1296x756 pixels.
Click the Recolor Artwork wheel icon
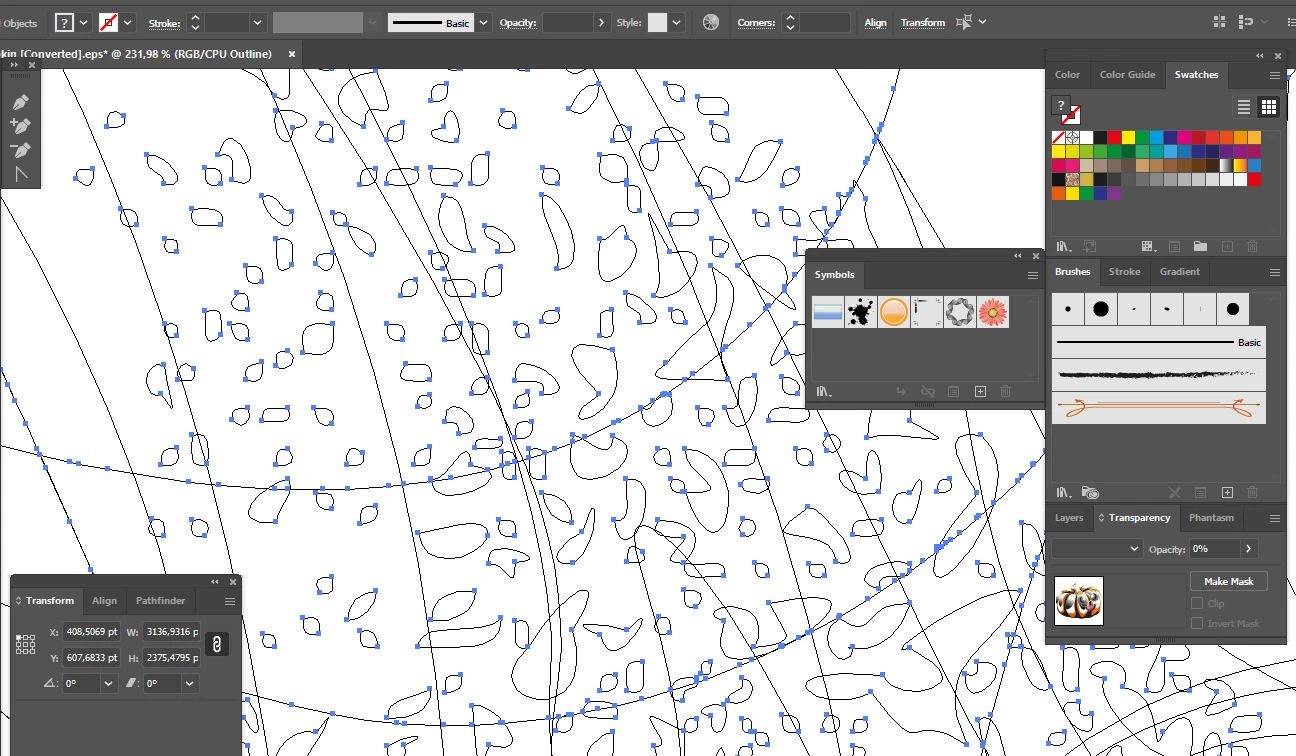711,22
